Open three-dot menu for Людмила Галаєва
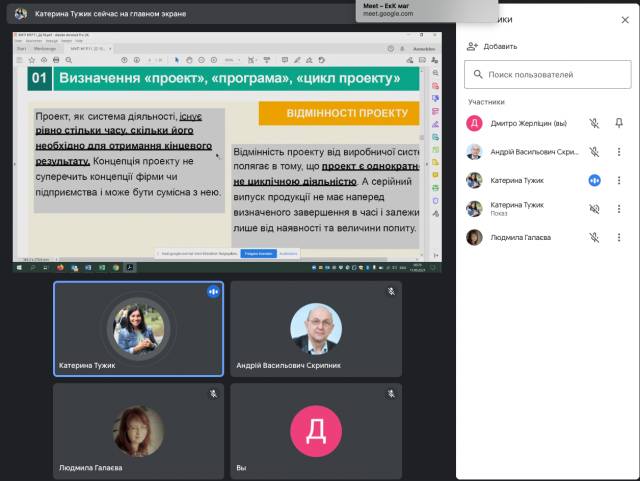This screenshot has width=640, height=481. (x=619, y=237)
